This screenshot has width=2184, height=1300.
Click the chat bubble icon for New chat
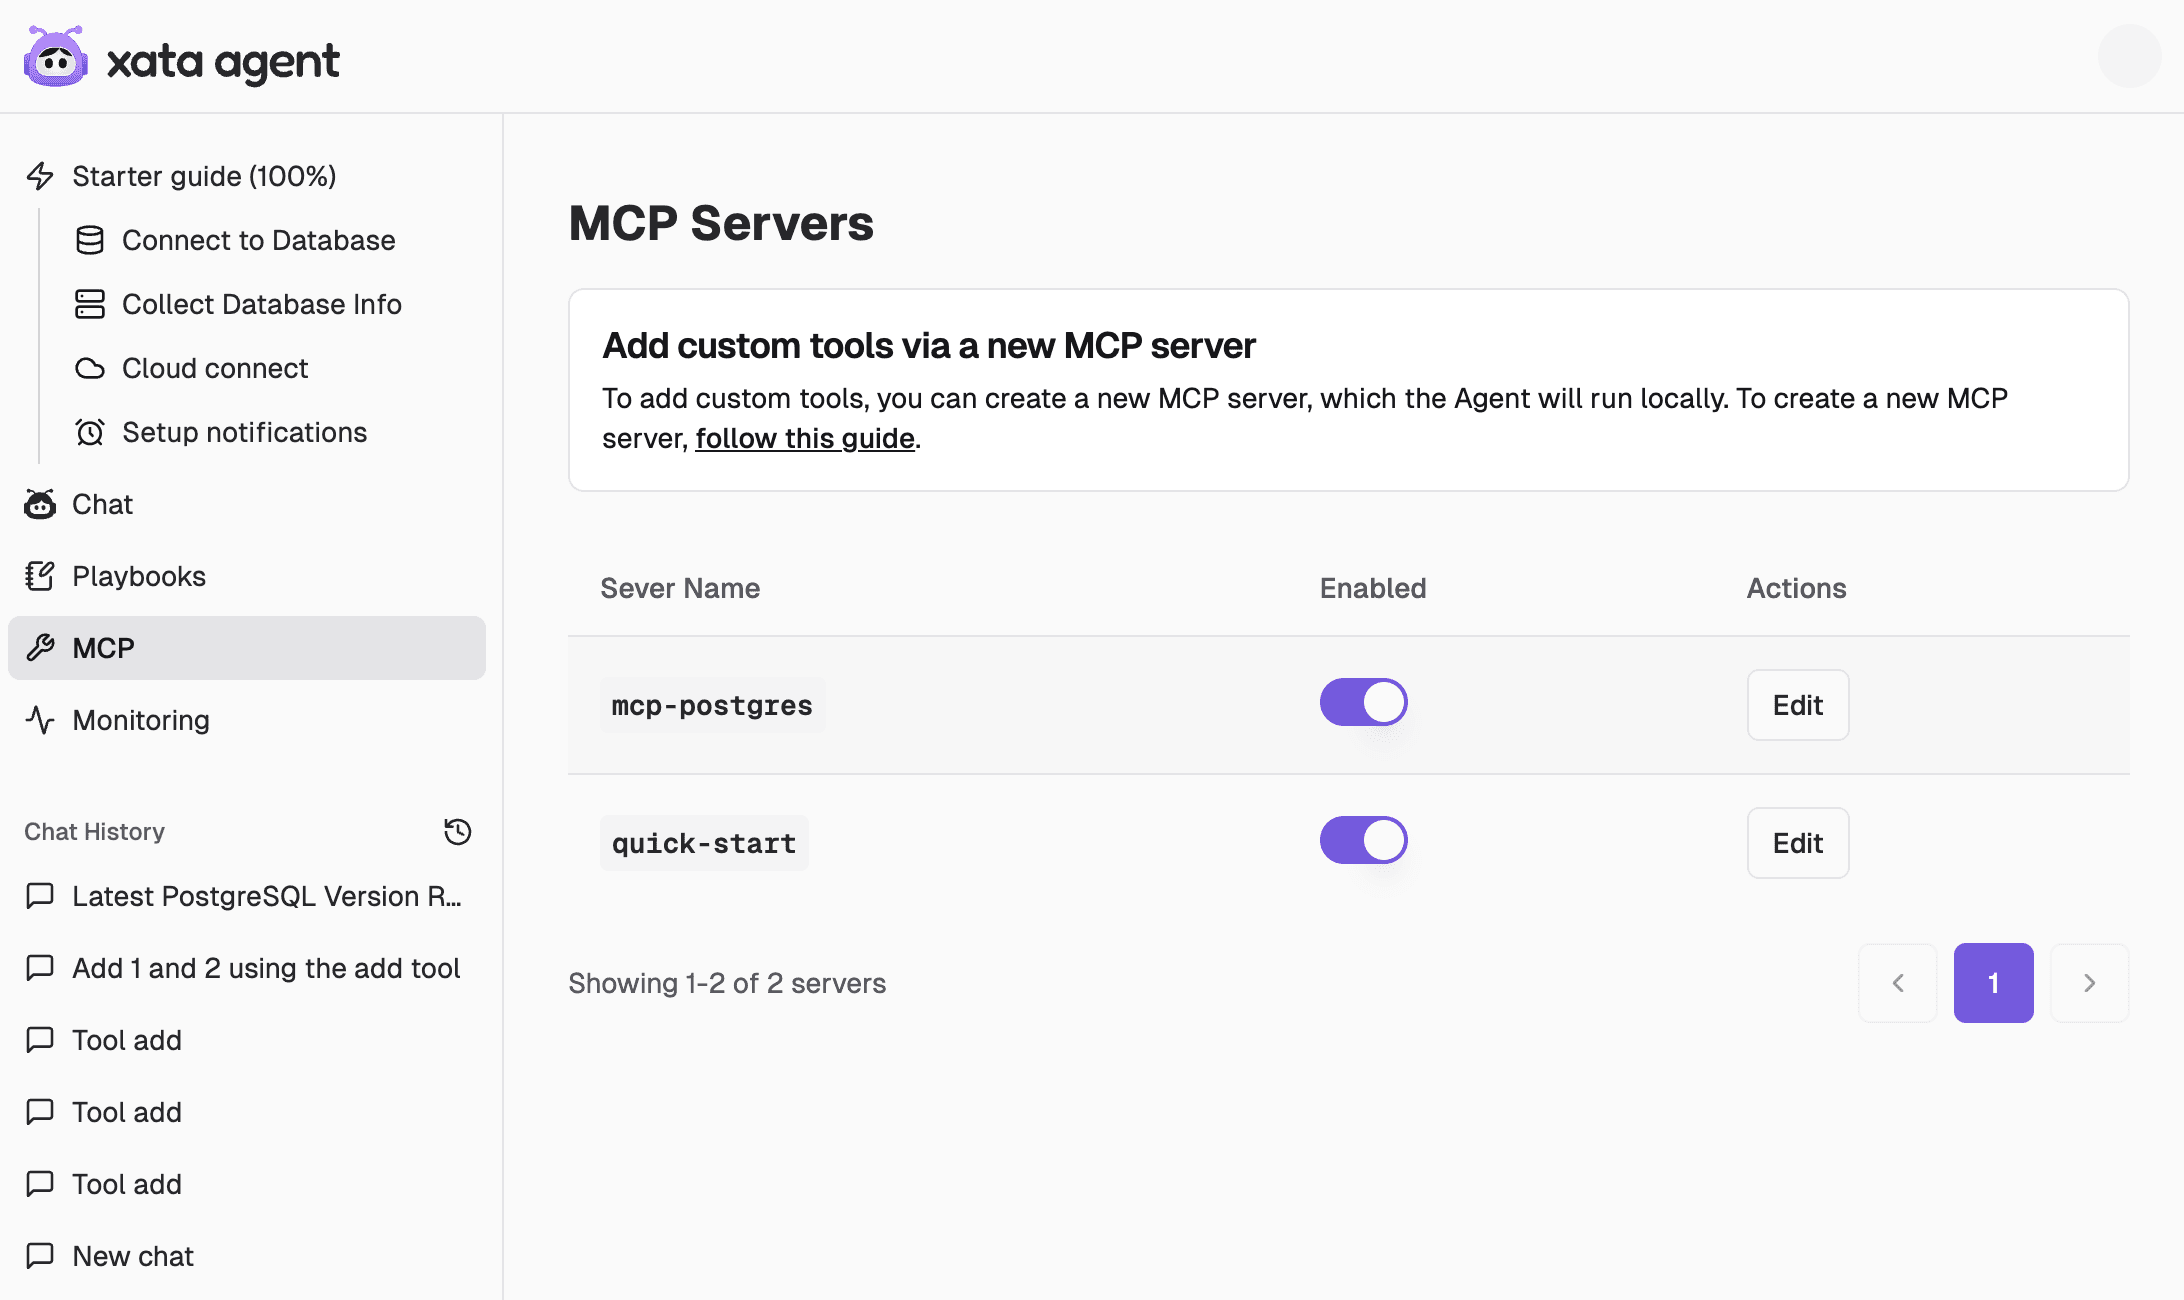(x=40, y=1256)
